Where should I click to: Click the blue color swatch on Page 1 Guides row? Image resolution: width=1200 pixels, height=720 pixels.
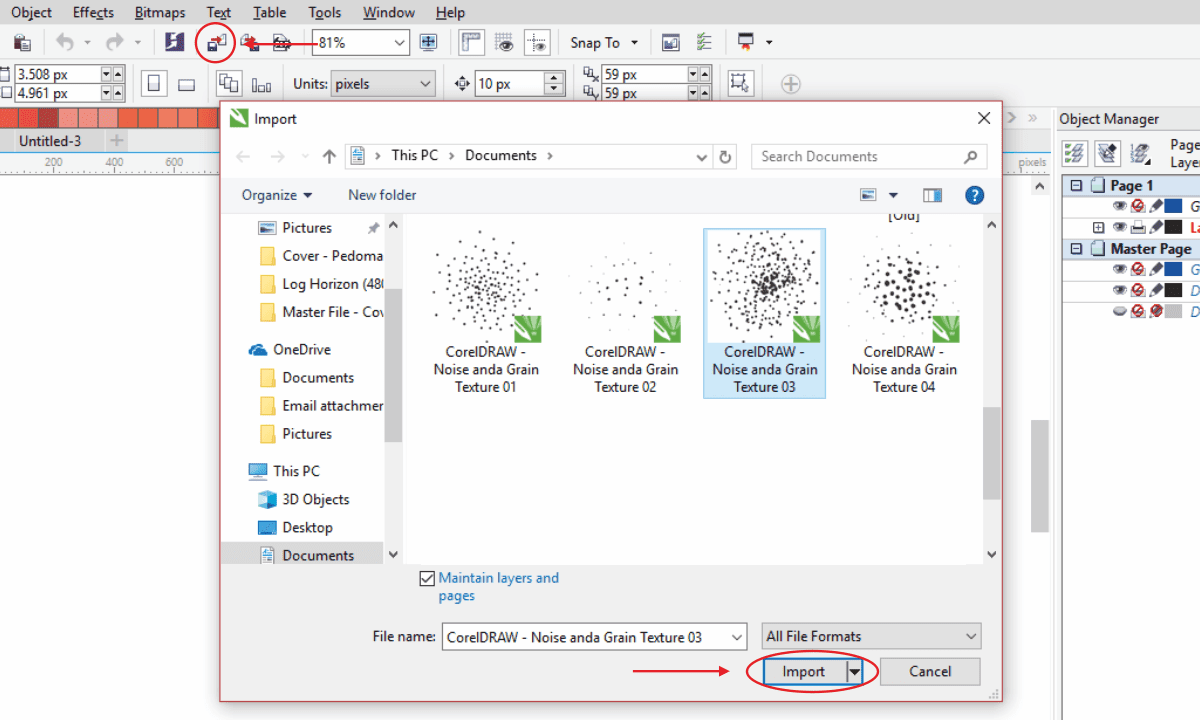[x=1174, y=206]
